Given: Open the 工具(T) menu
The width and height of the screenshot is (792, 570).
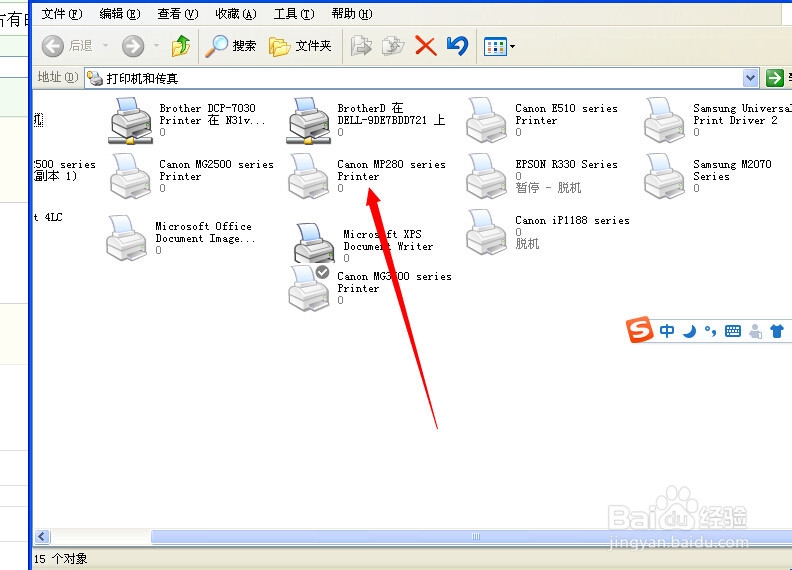Looking at the screenshot, I should pyautogui.click(x=294, y=14).
